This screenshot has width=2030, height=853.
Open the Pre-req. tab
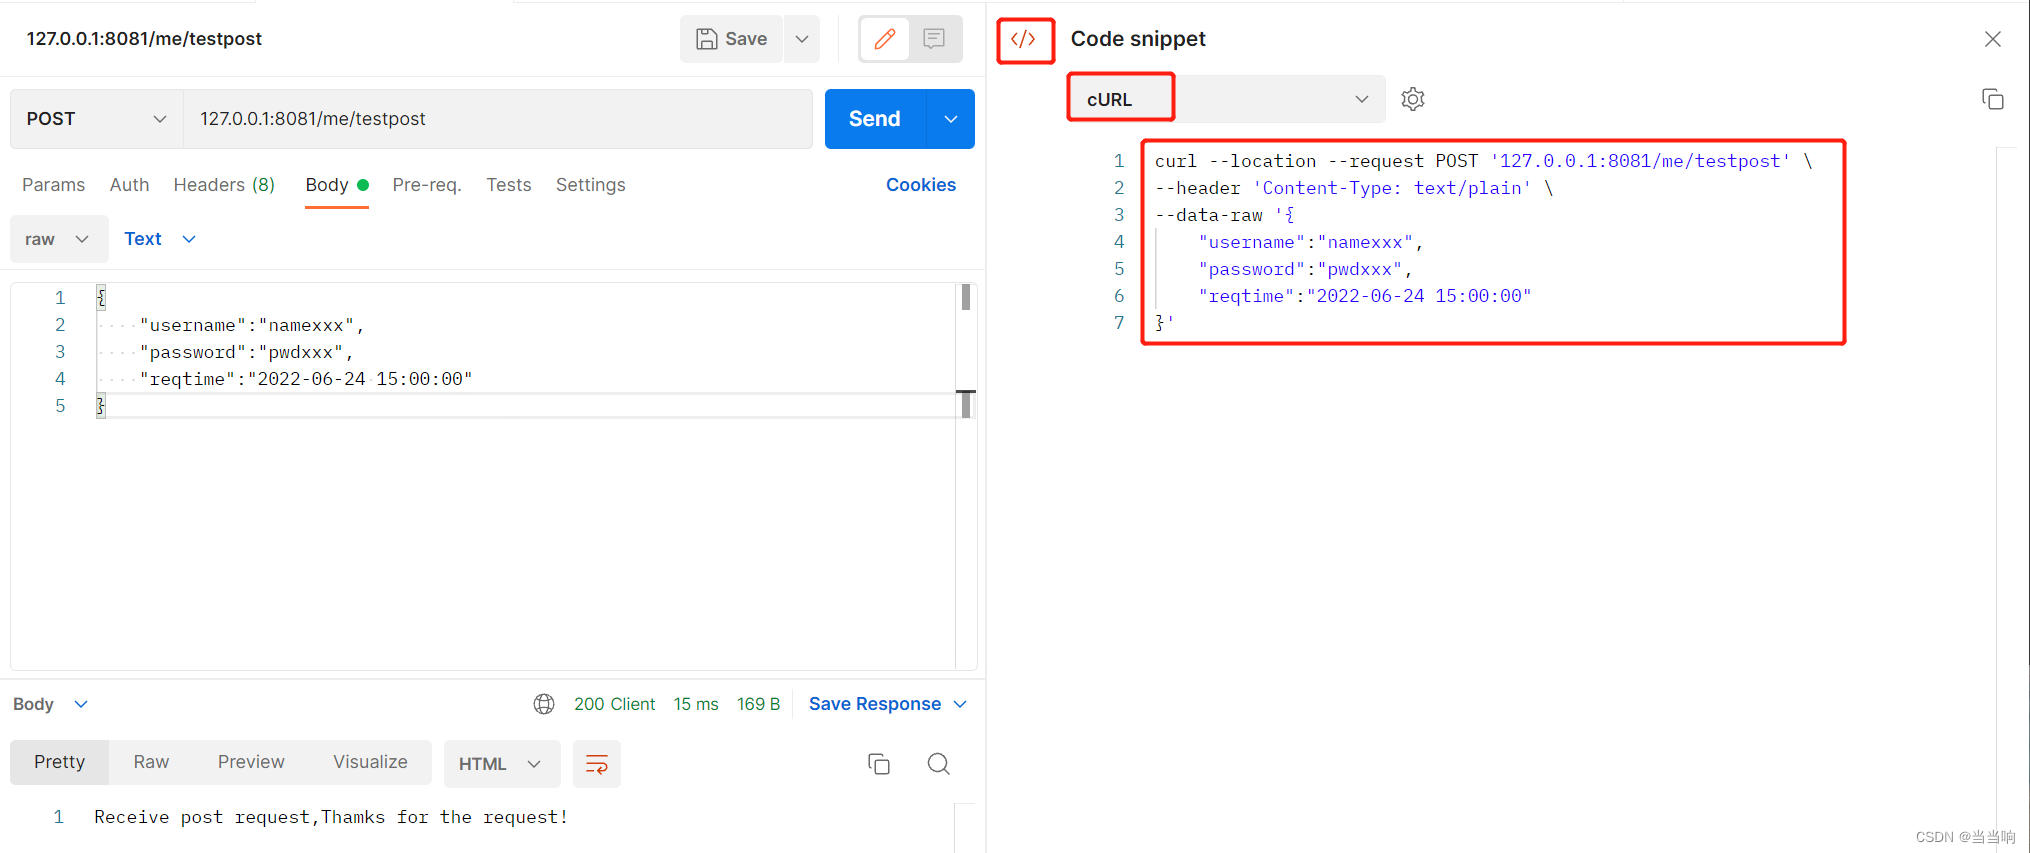pyautogui.click(x=427, y=185)
